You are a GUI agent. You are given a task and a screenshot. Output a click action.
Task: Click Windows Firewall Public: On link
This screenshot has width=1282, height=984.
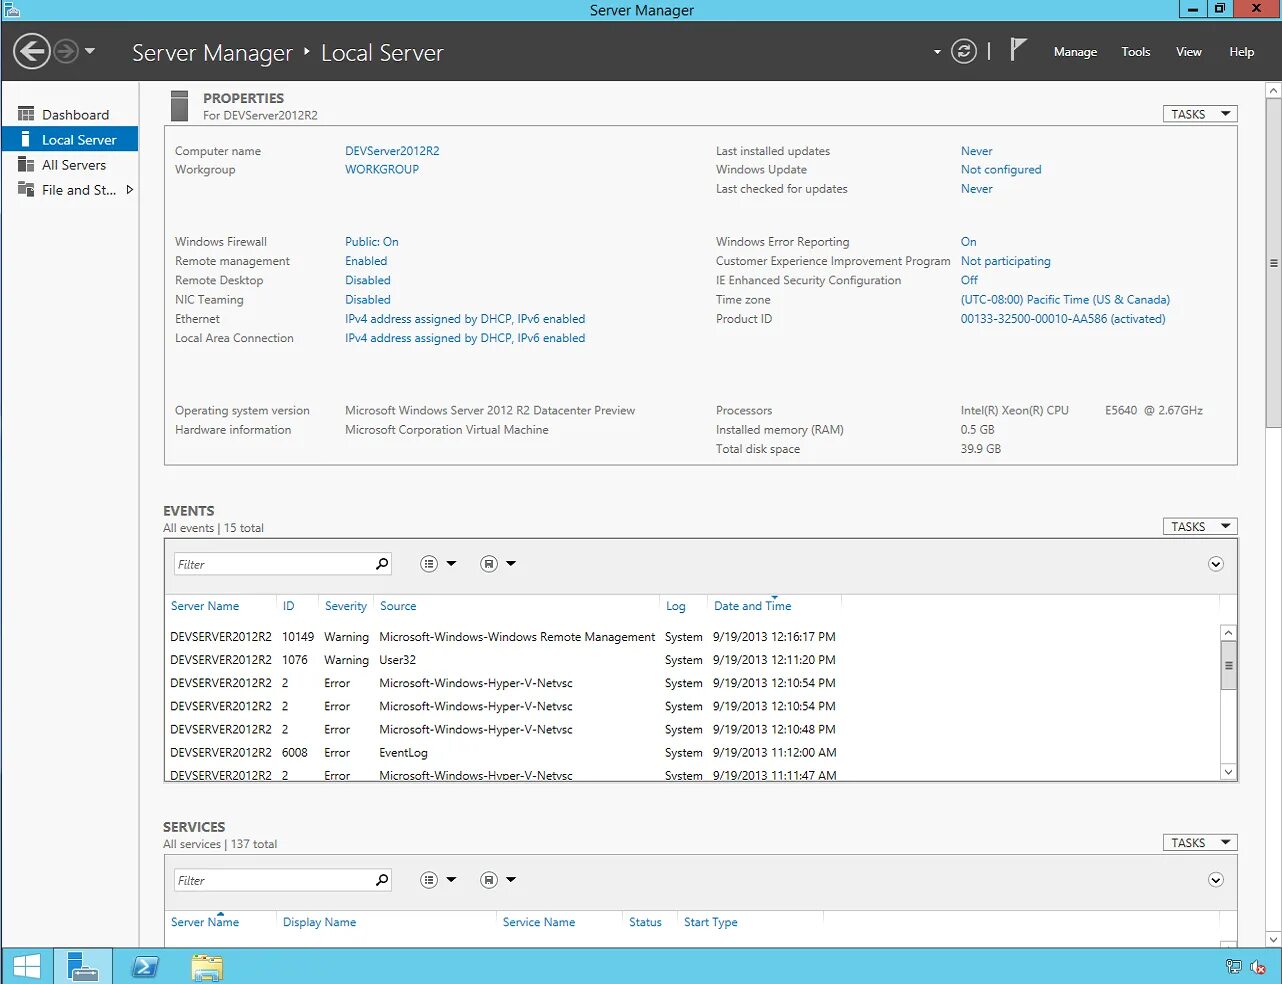372,242
